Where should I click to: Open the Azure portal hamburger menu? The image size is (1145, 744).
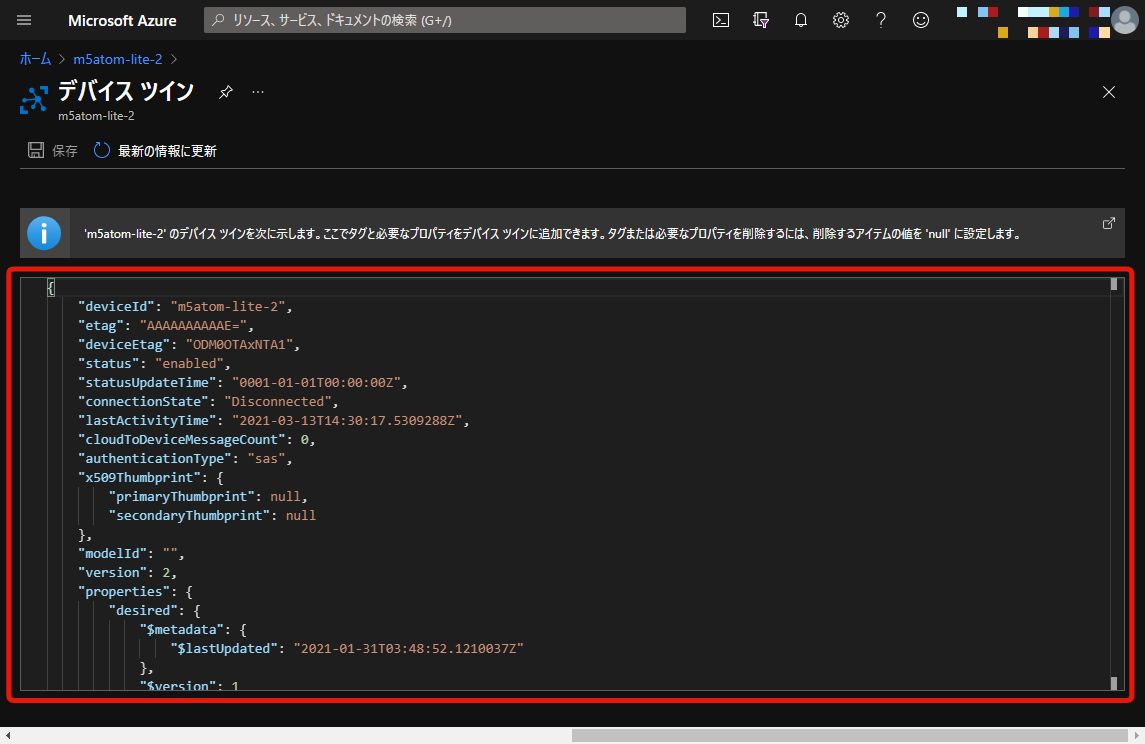(24, 20)
